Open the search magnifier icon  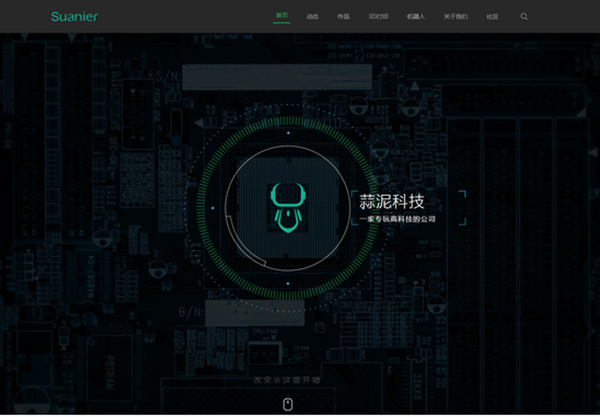[524, 17]
